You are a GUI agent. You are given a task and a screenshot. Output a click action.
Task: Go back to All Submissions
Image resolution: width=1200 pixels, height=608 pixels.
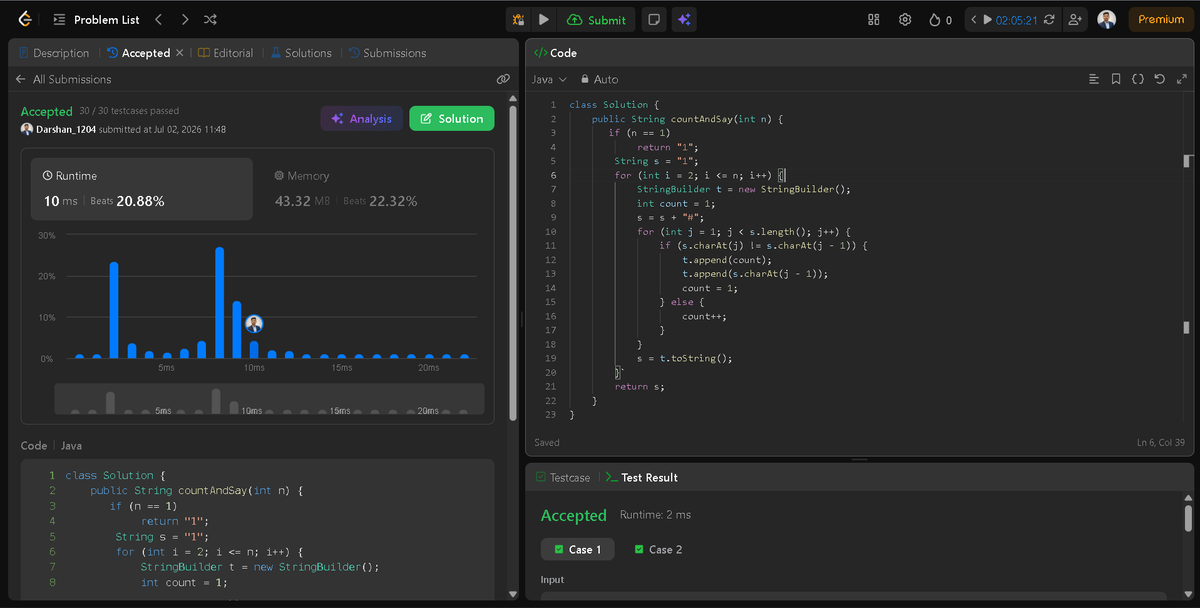[x=63, y=79]
